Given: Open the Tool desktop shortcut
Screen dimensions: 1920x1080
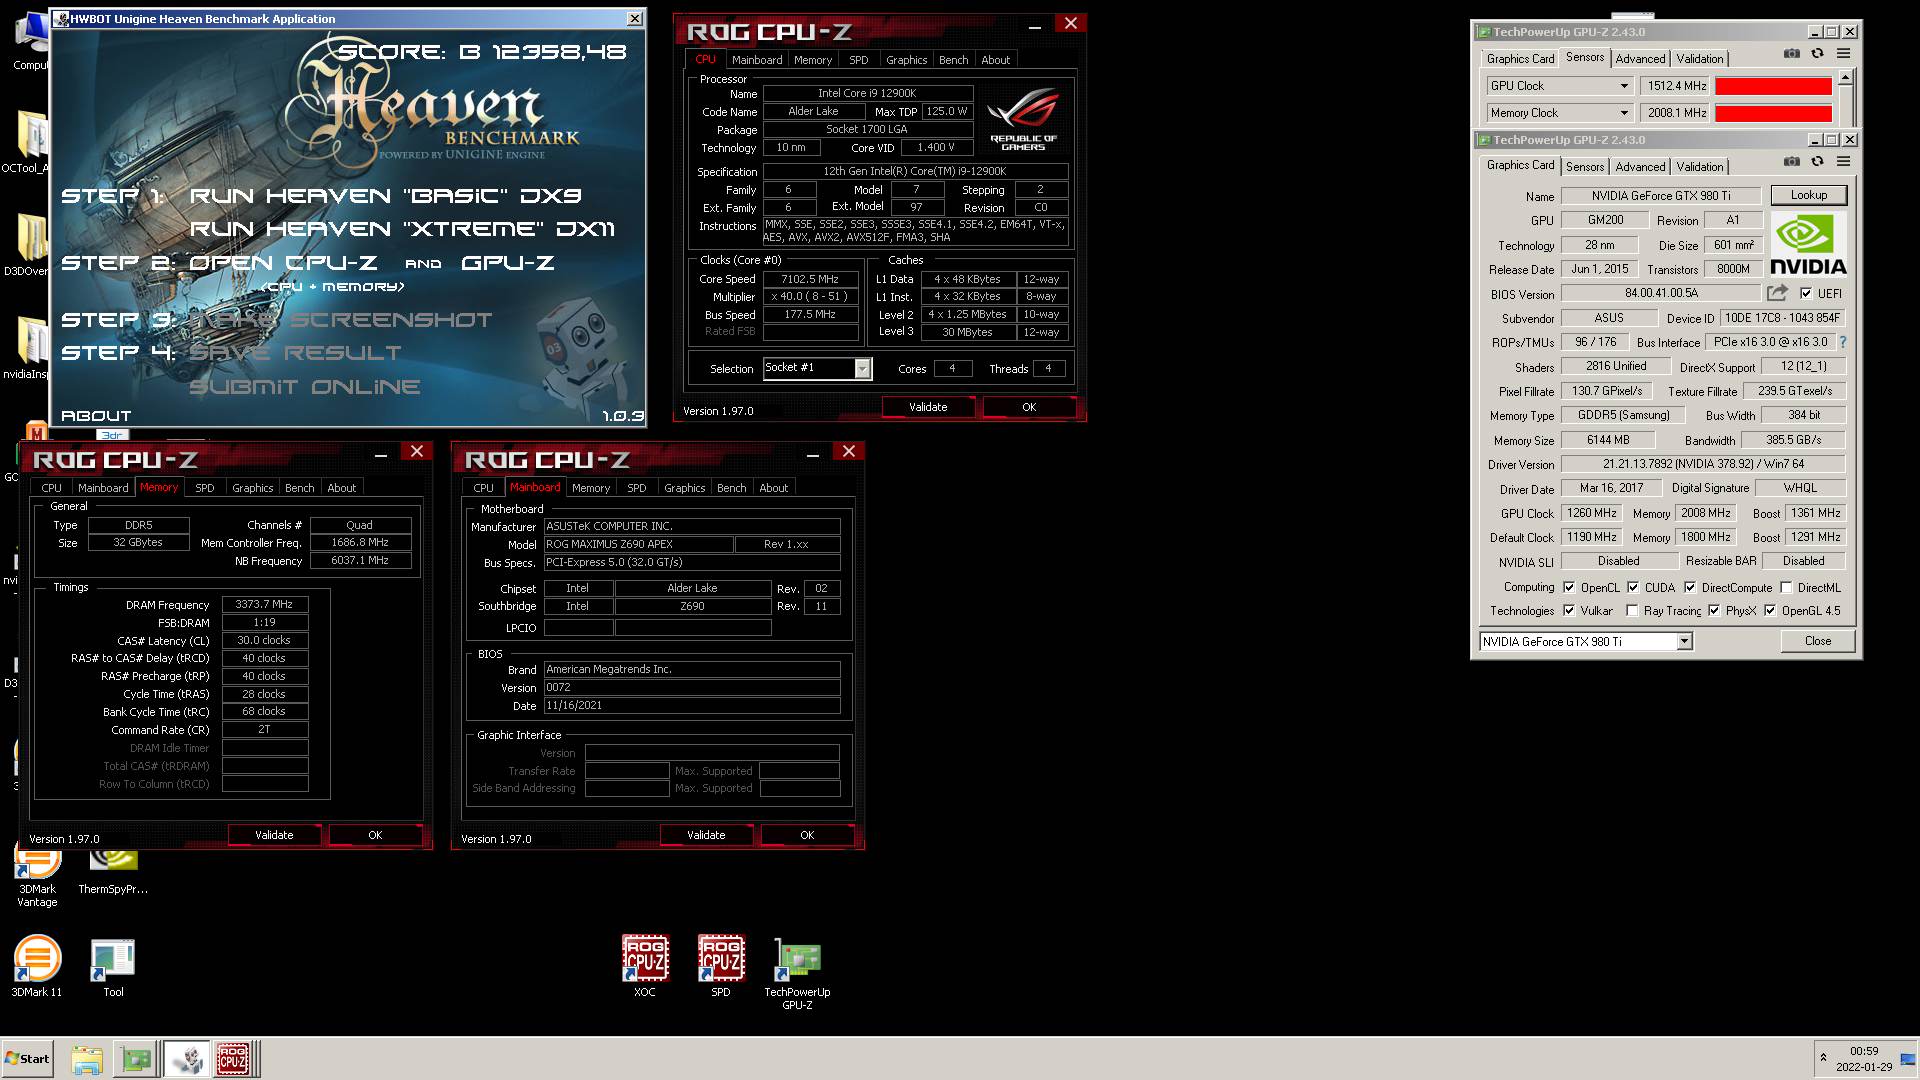Looking at the screenshot, I should point(113,967).
